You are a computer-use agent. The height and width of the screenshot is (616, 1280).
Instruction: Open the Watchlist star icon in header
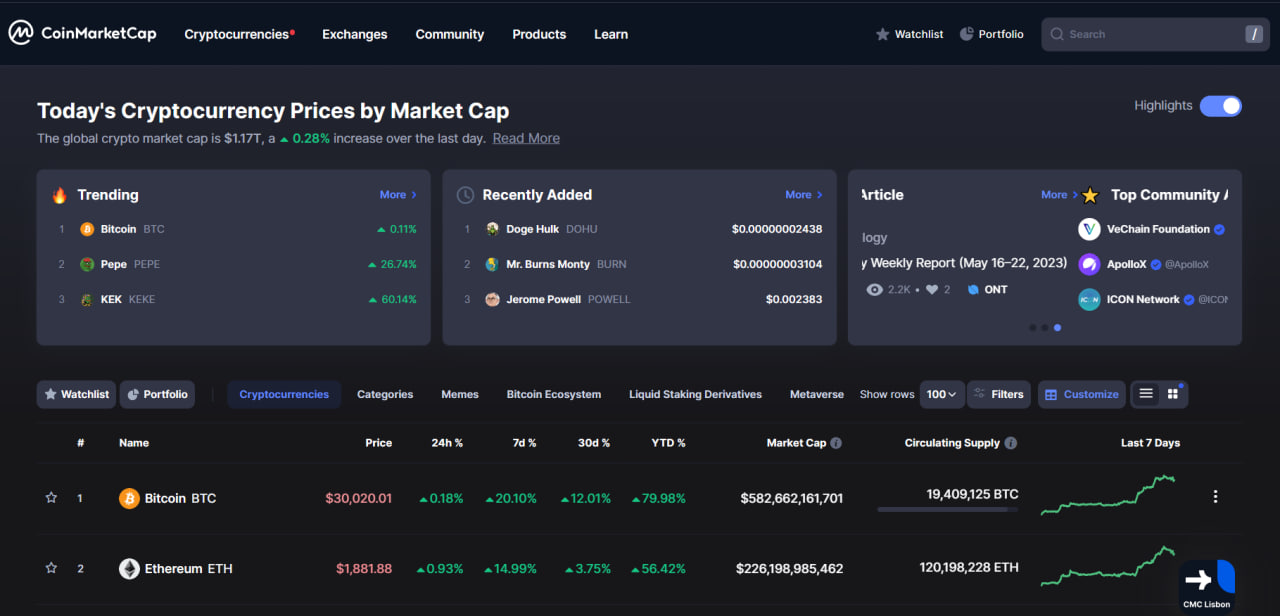[x=882, y=34]
